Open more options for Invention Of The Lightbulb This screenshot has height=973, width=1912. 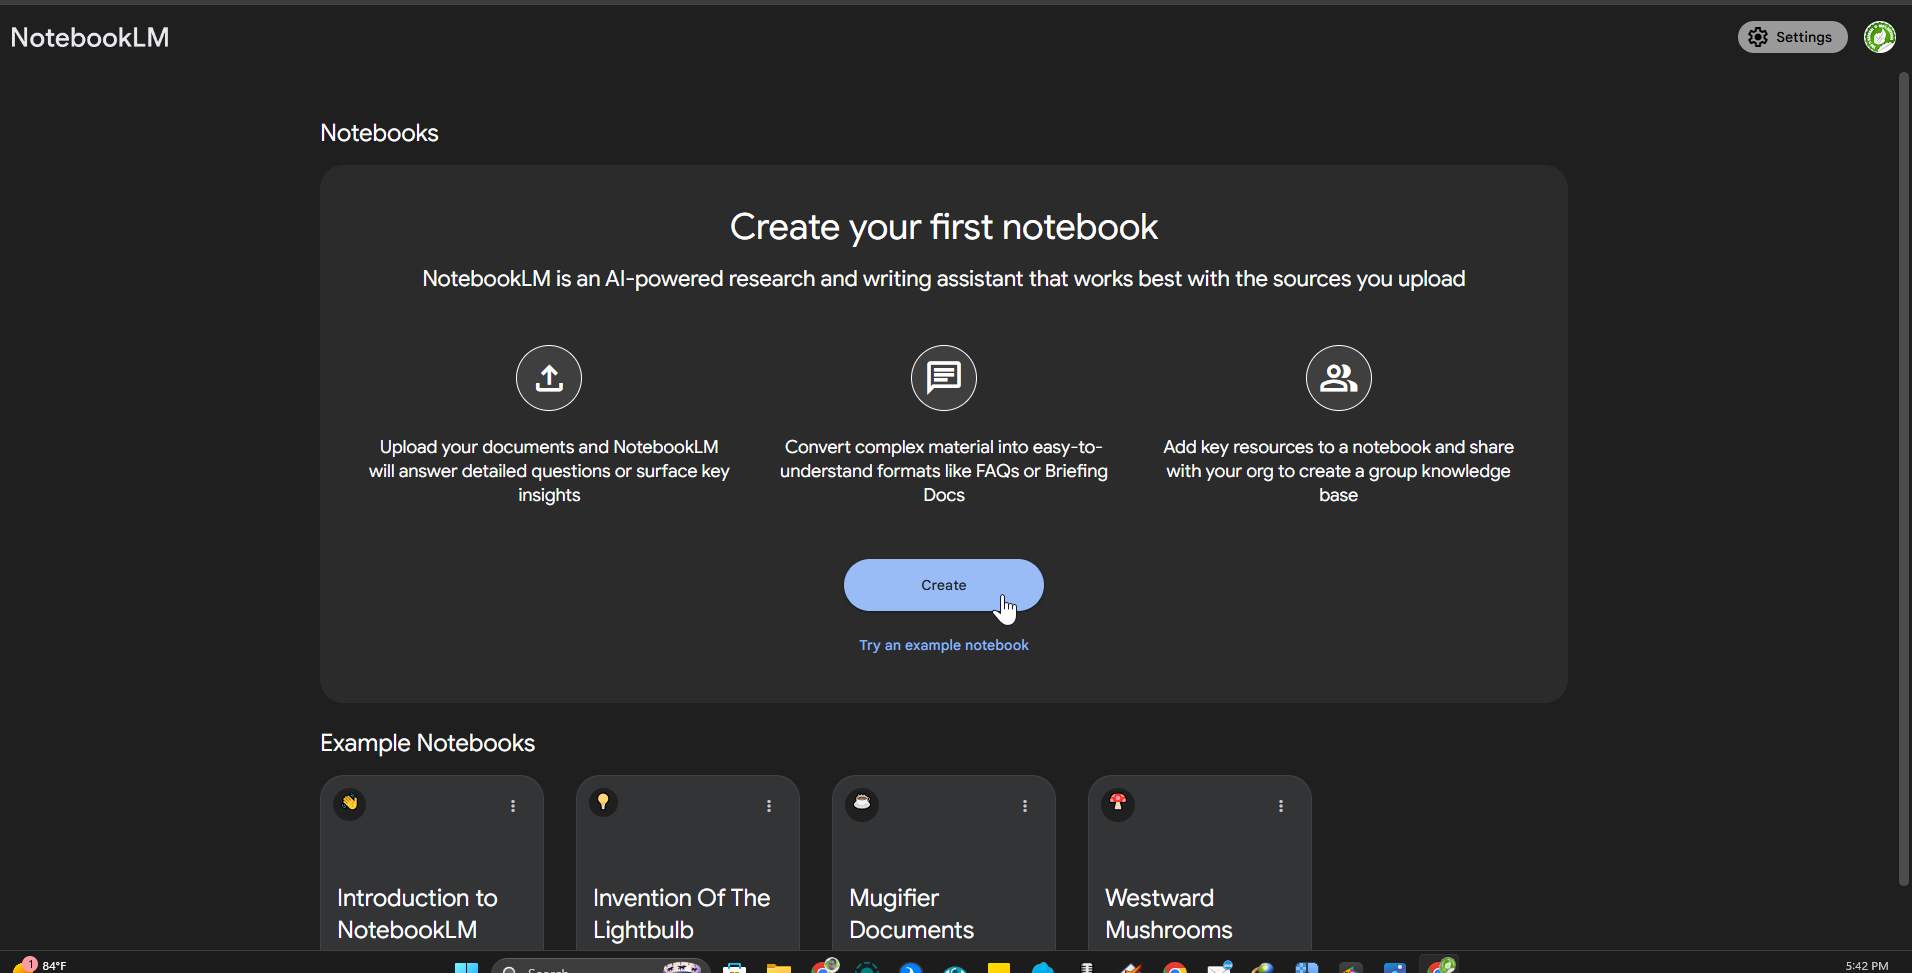tap(769, 806)
